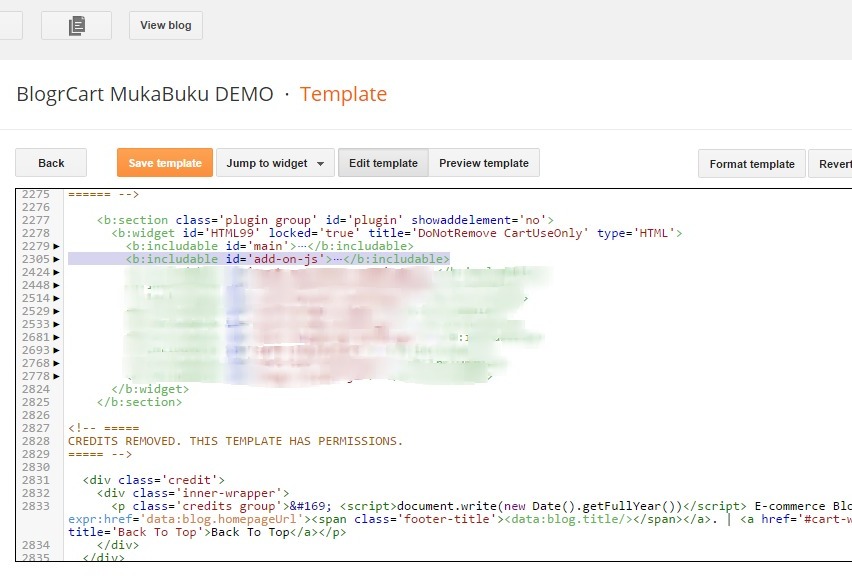Click the b:widget id='HTML99' code line
The height and width of the screenshot is (583, 852).
point(397,233)
